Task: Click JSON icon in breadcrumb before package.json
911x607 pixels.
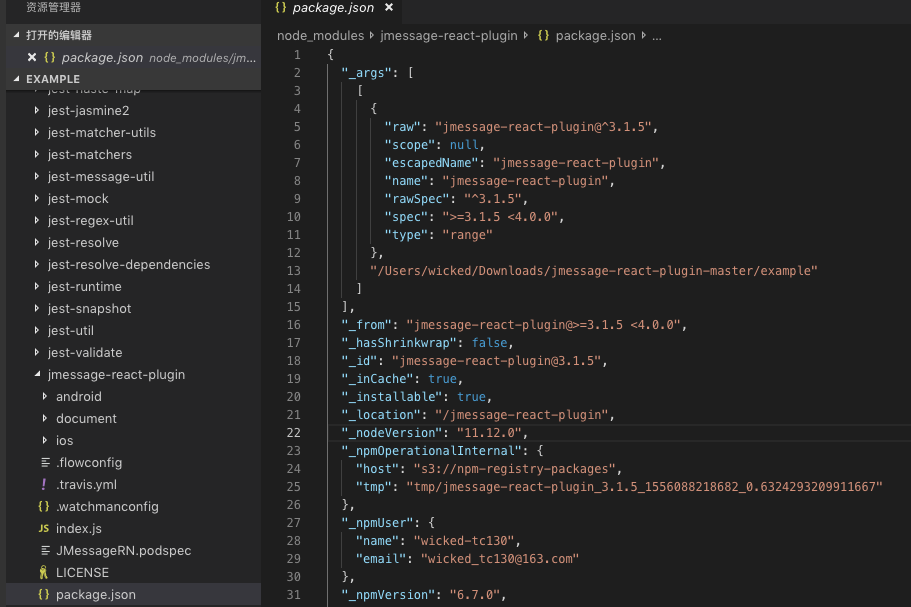Action: 543,35
